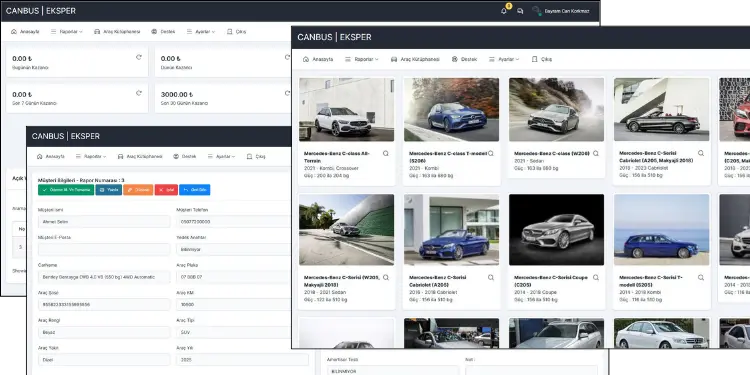Focus the Araç Şase field
This screenshot has height=375, width=750.
click(104, 304)
